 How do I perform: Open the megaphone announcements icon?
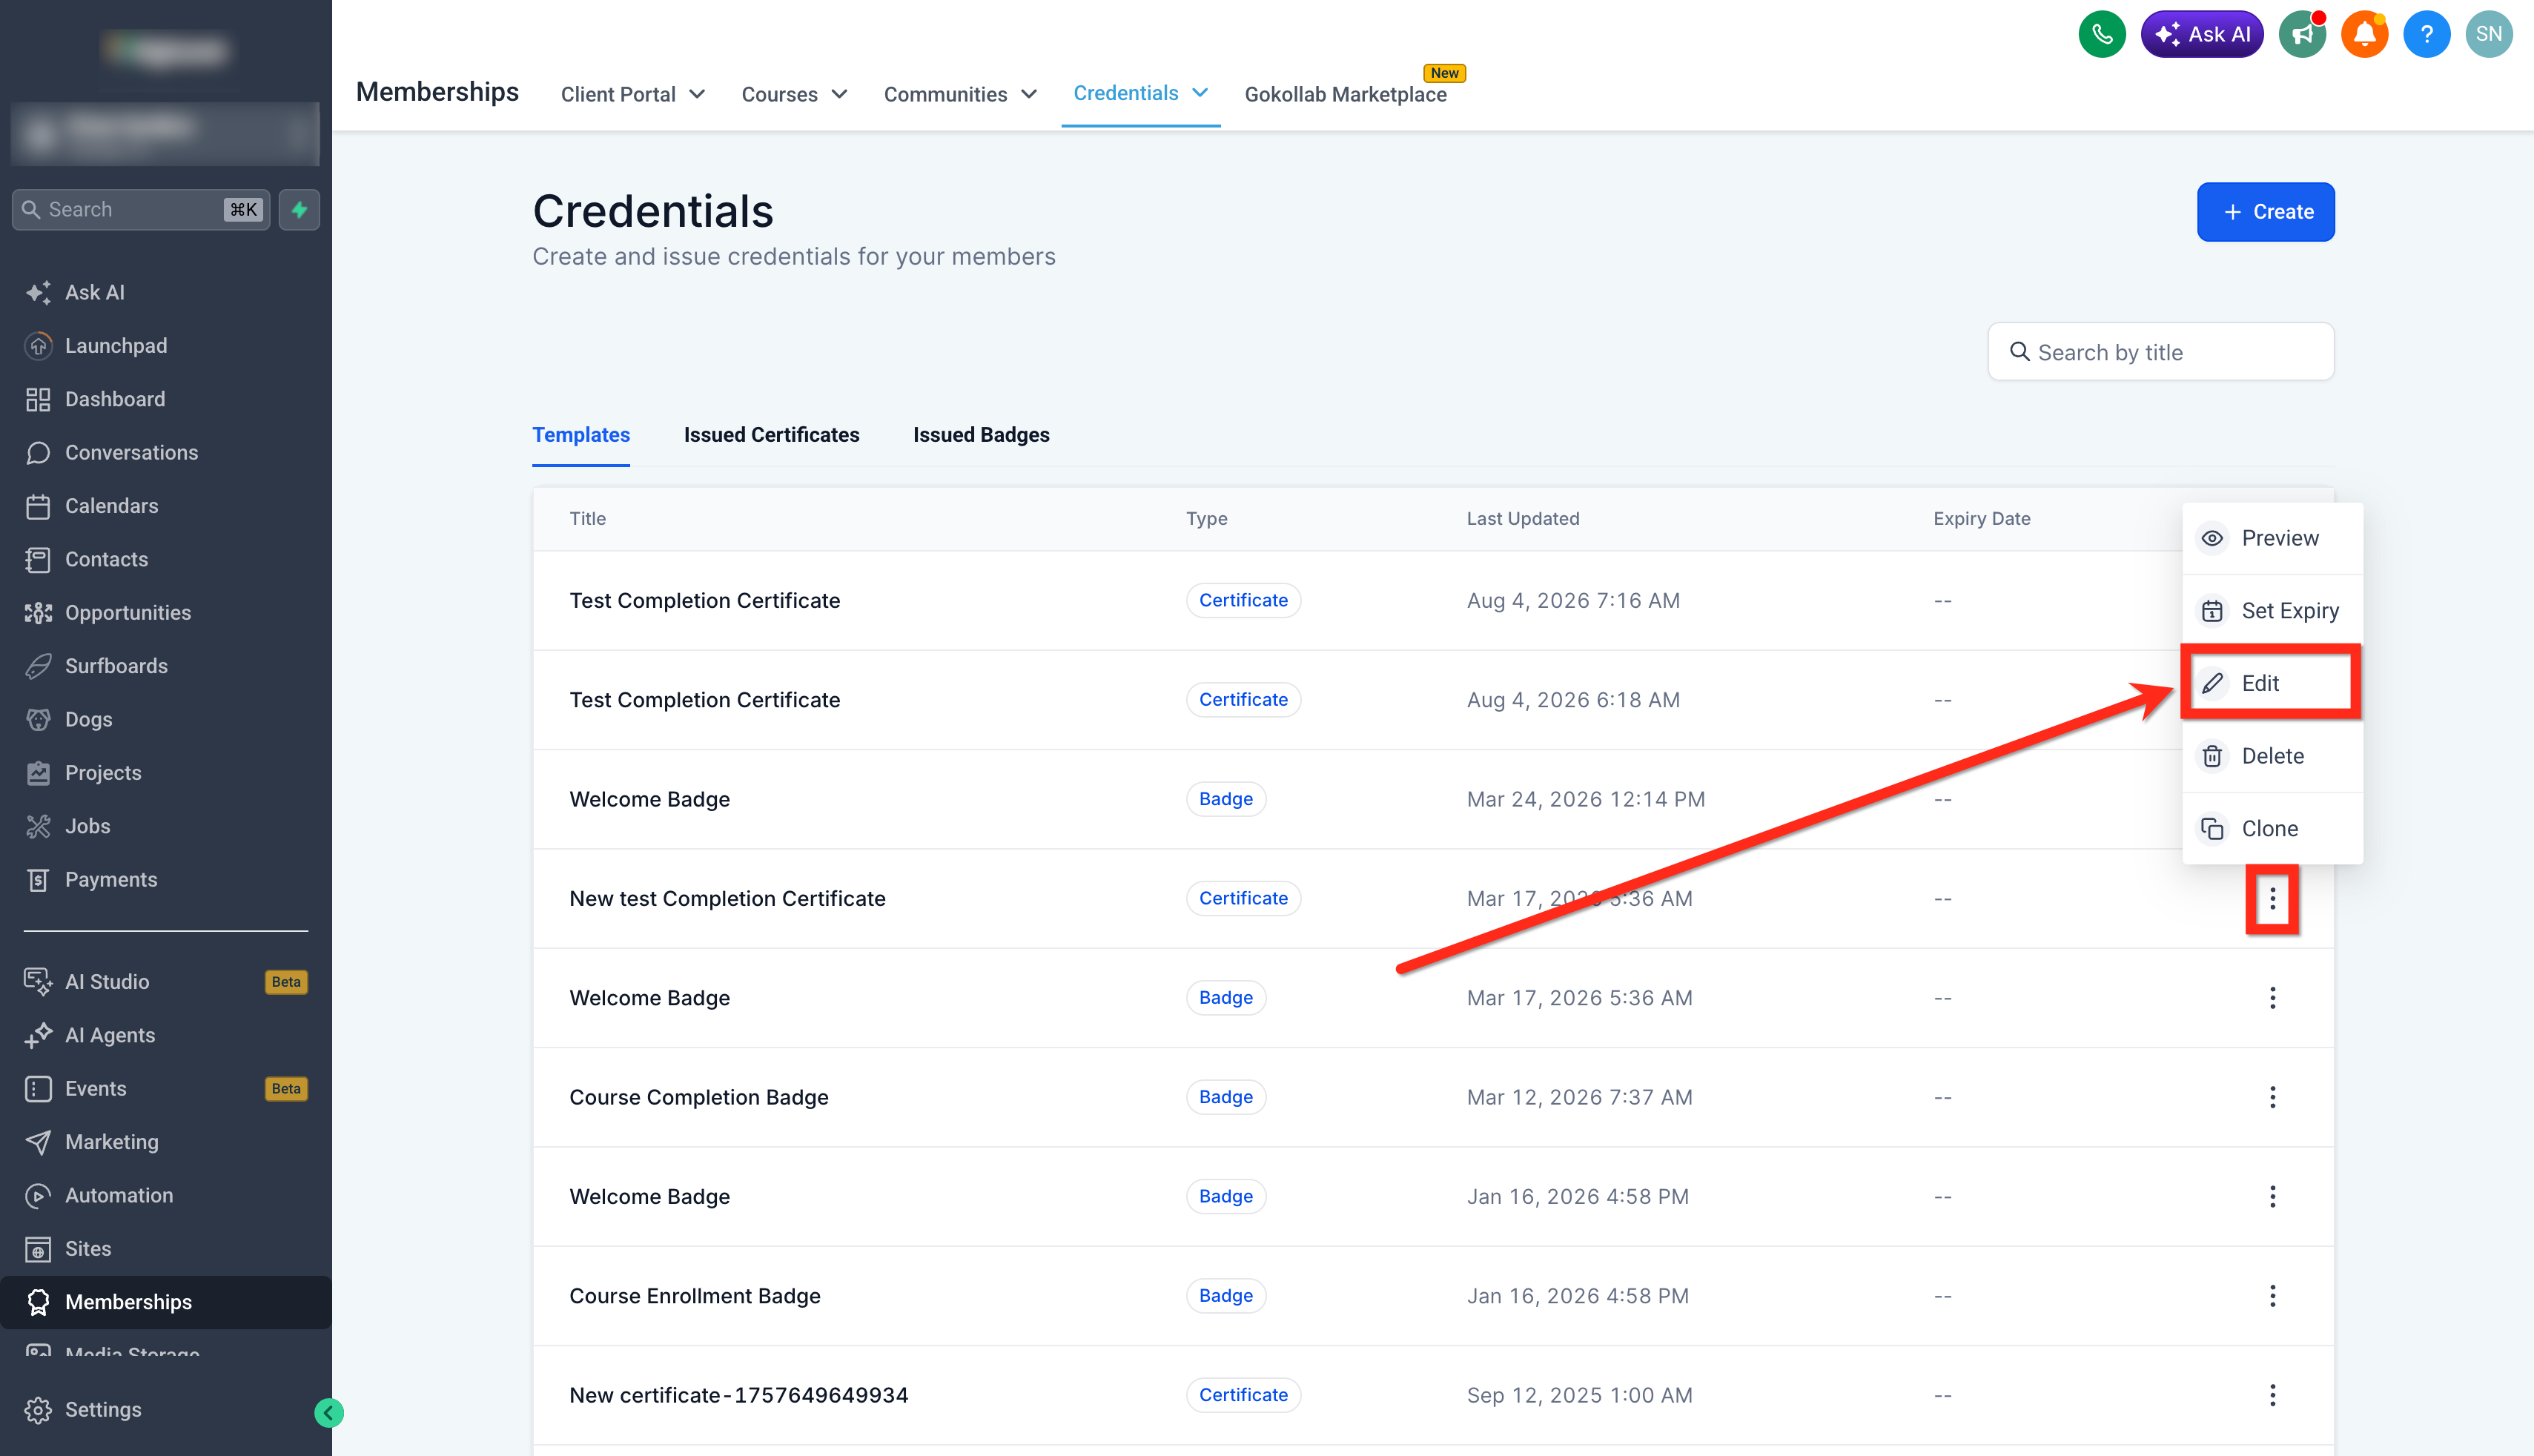(2301, 34)
